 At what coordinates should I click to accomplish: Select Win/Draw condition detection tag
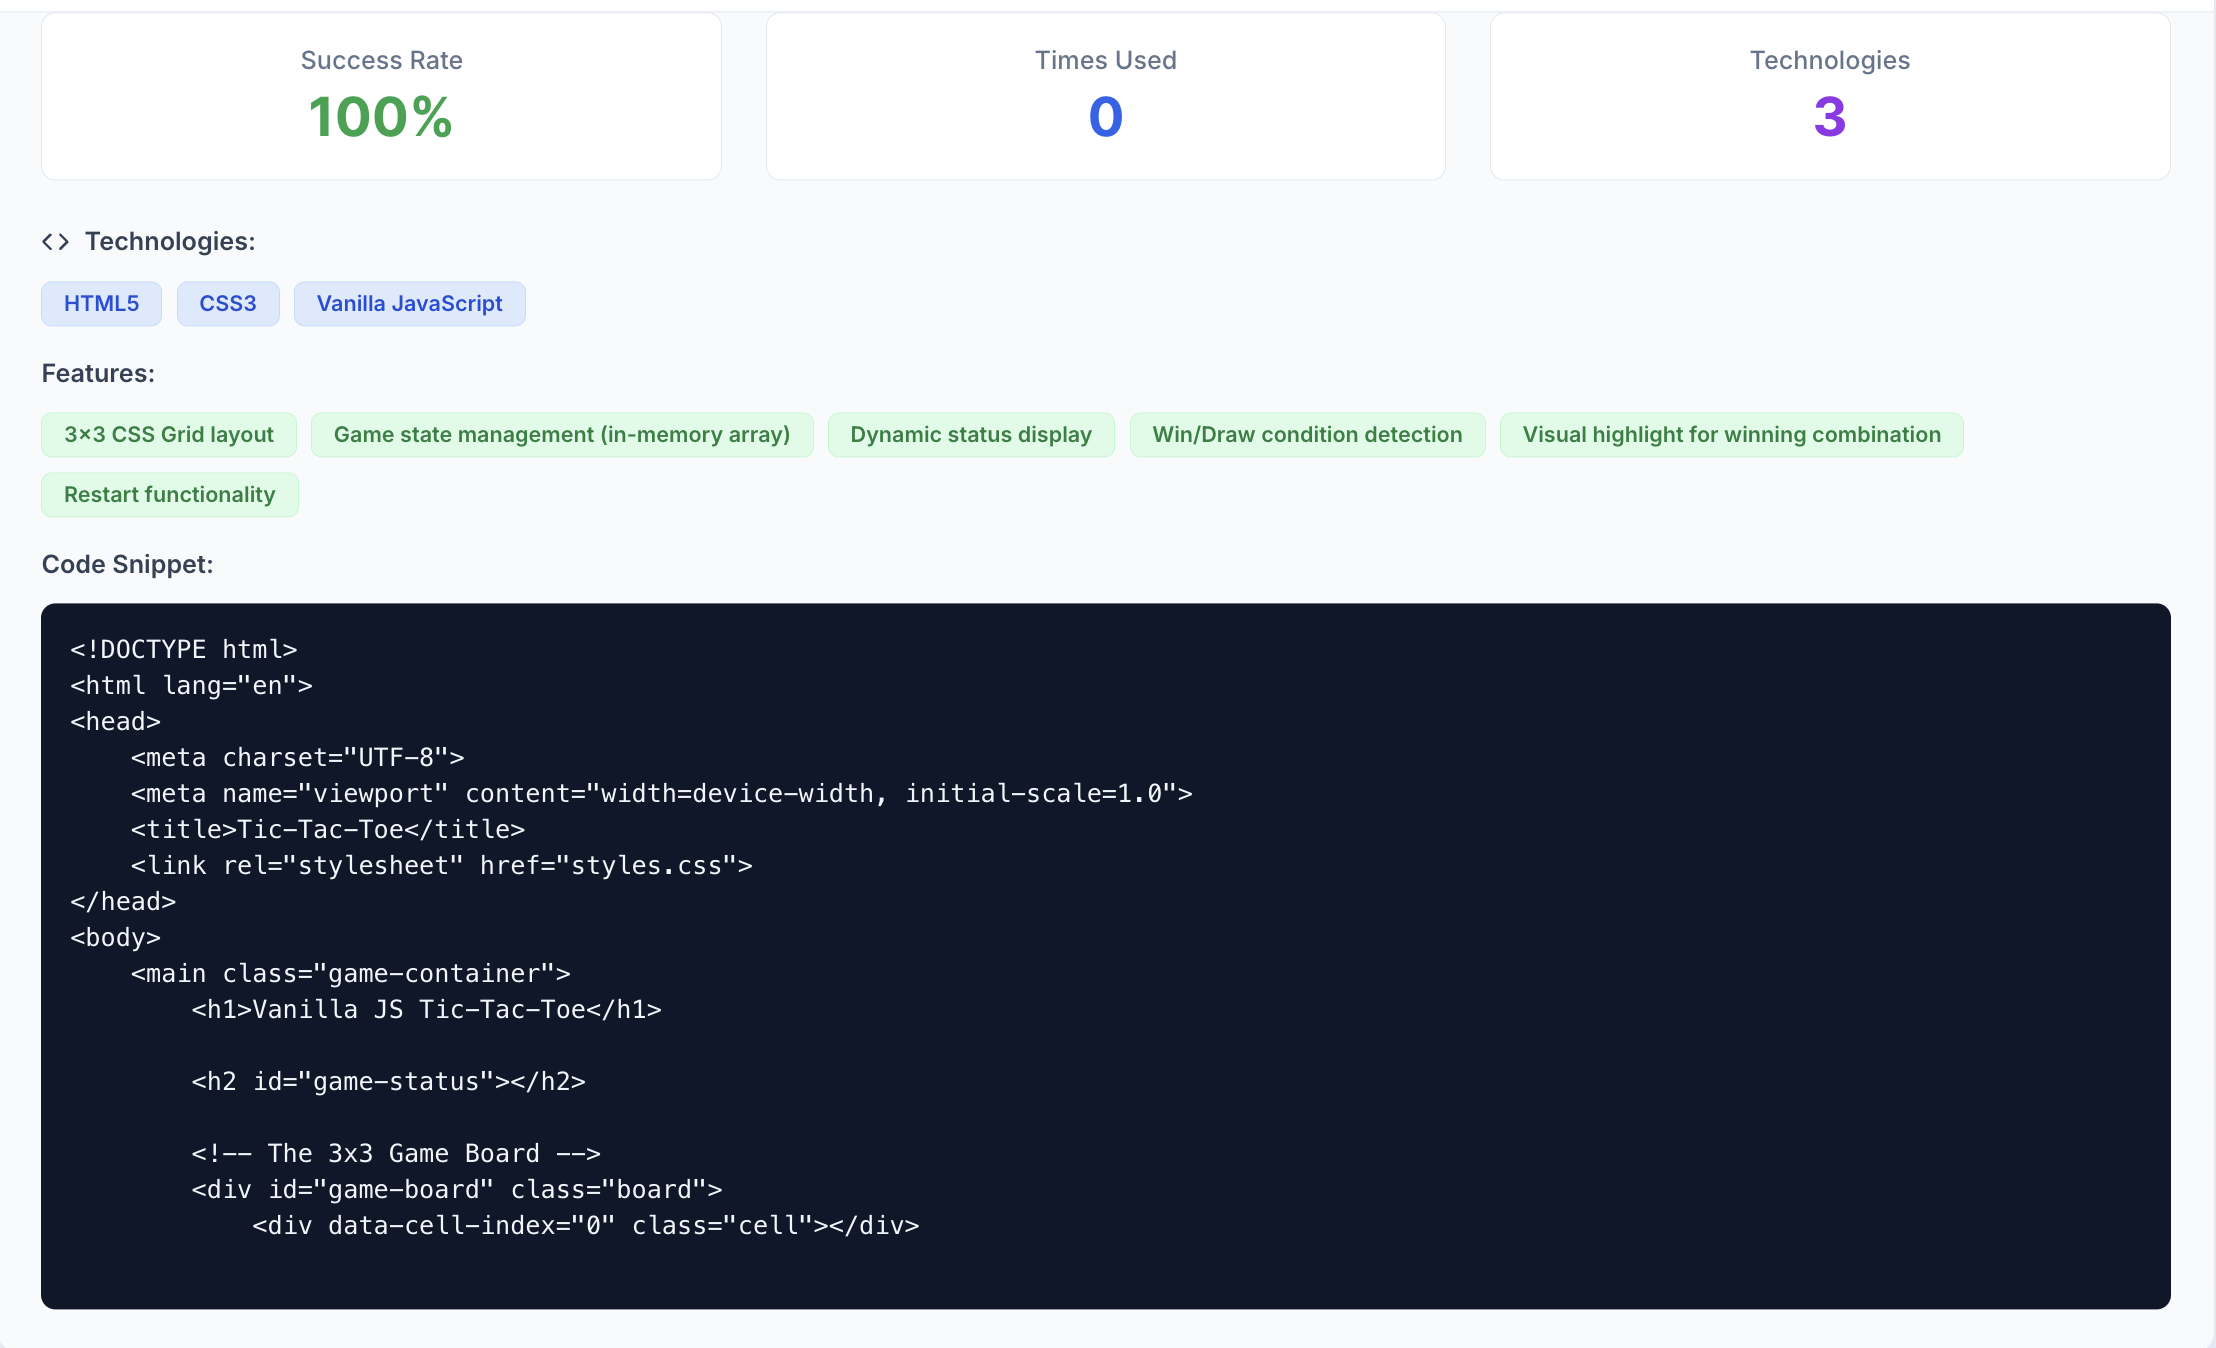(x=1307, y=435)
